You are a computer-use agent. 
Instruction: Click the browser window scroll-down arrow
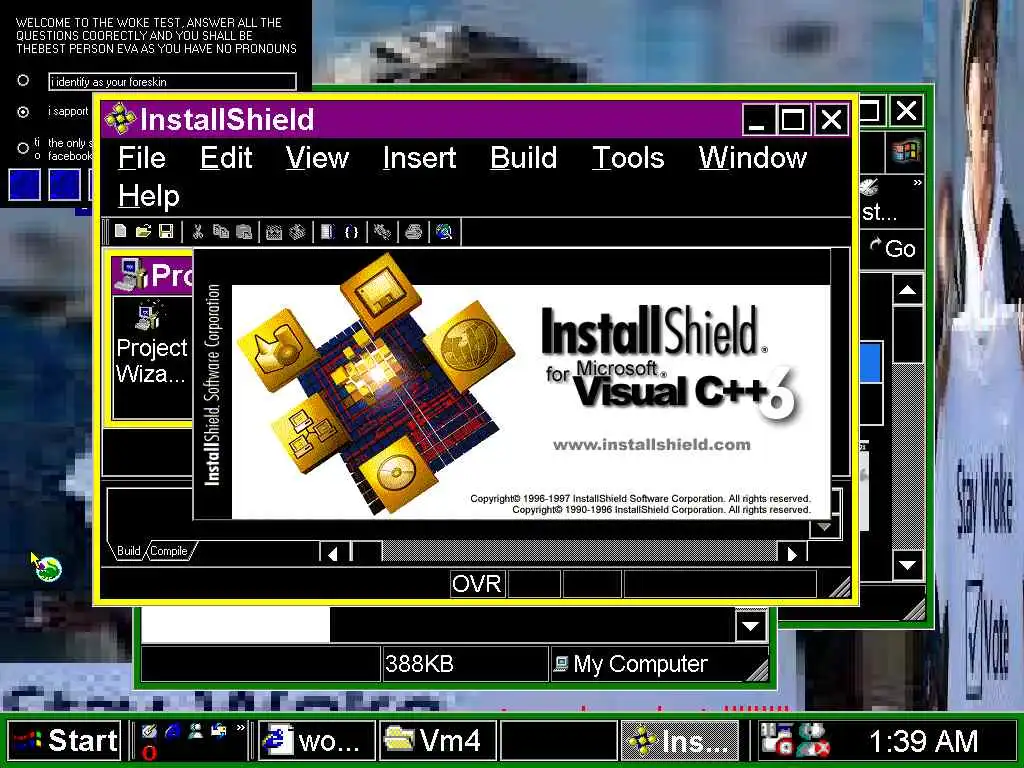tap(907, 565)
